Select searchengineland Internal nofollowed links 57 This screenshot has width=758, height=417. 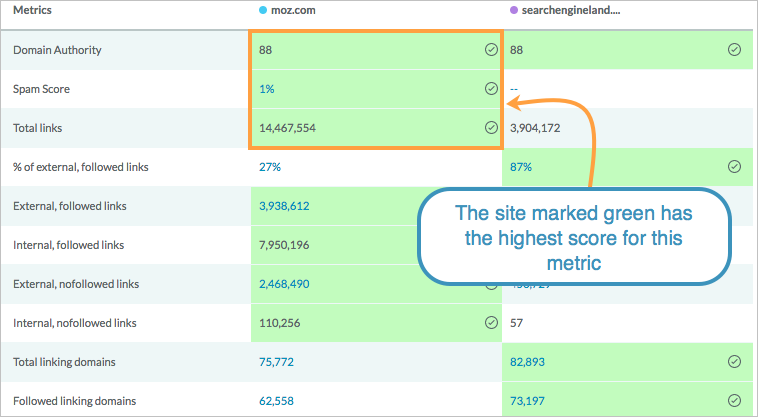pos(516,323)
